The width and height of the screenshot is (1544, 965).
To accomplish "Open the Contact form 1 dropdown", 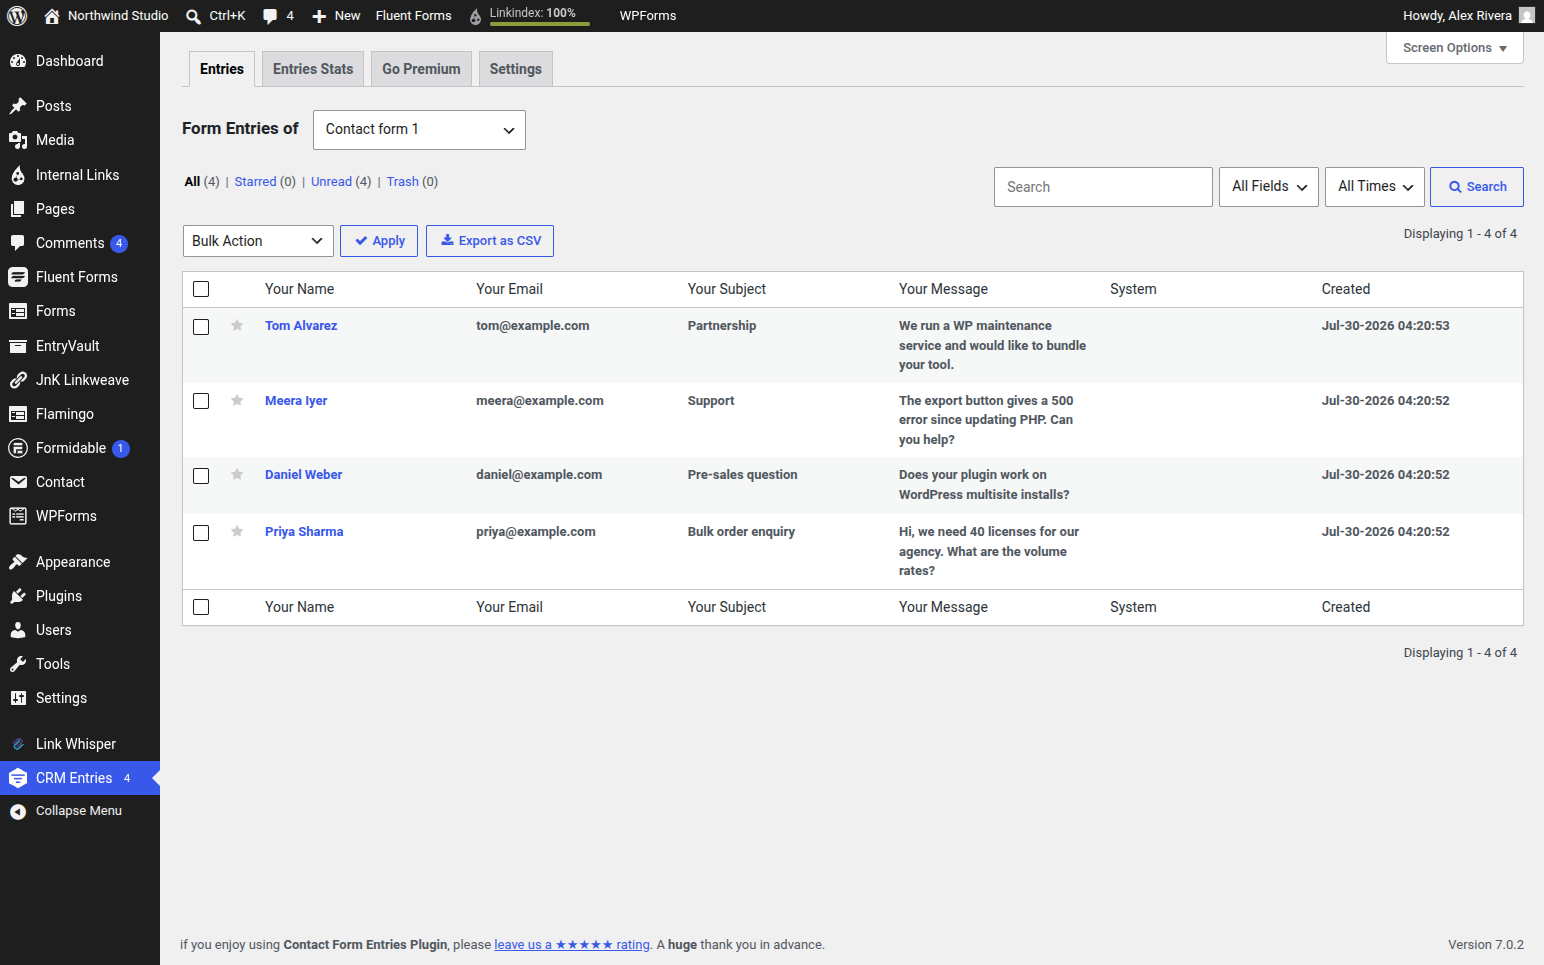I will click(x=419, y=130).
